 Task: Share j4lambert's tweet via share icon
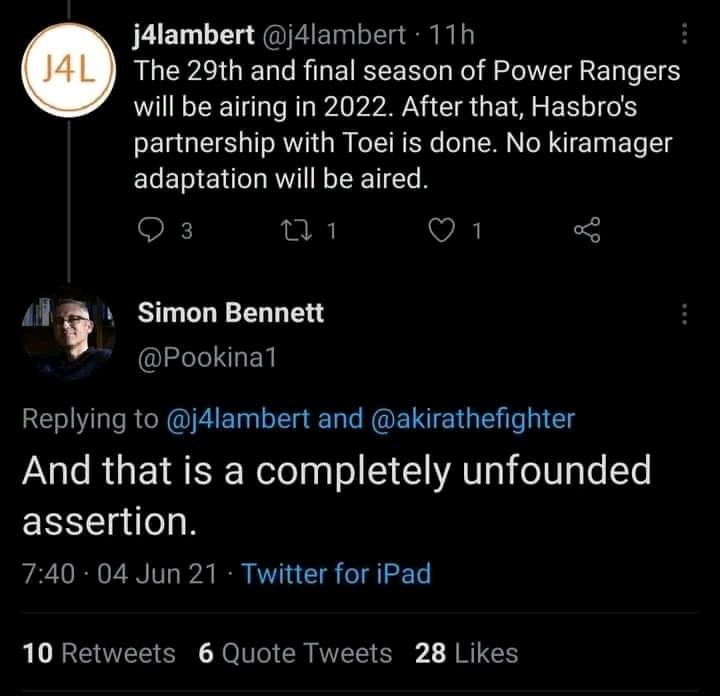click(587, 232)
